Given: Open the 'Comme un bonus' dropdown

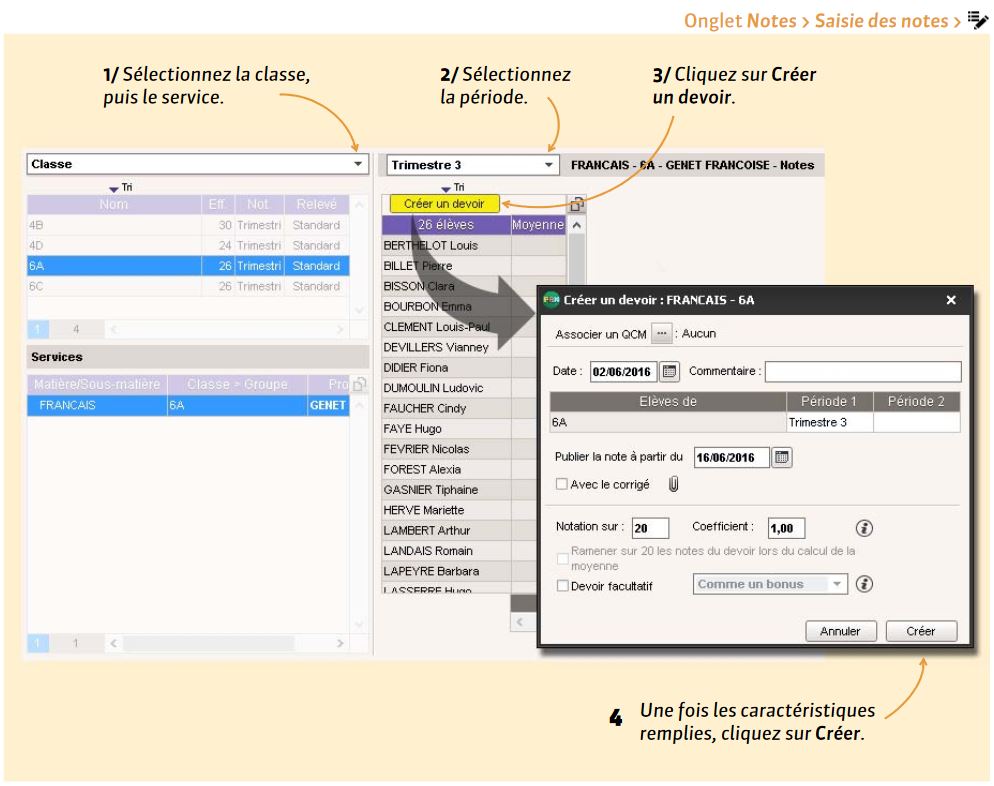Looking at the screenshot, I should (x=837, y=584).
